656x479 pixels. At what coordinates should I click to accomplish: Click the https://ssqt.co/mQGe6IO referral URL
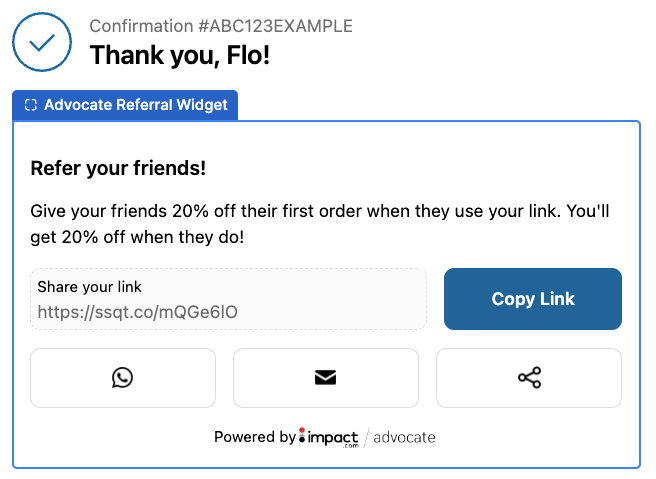click(x=137, y=312)
